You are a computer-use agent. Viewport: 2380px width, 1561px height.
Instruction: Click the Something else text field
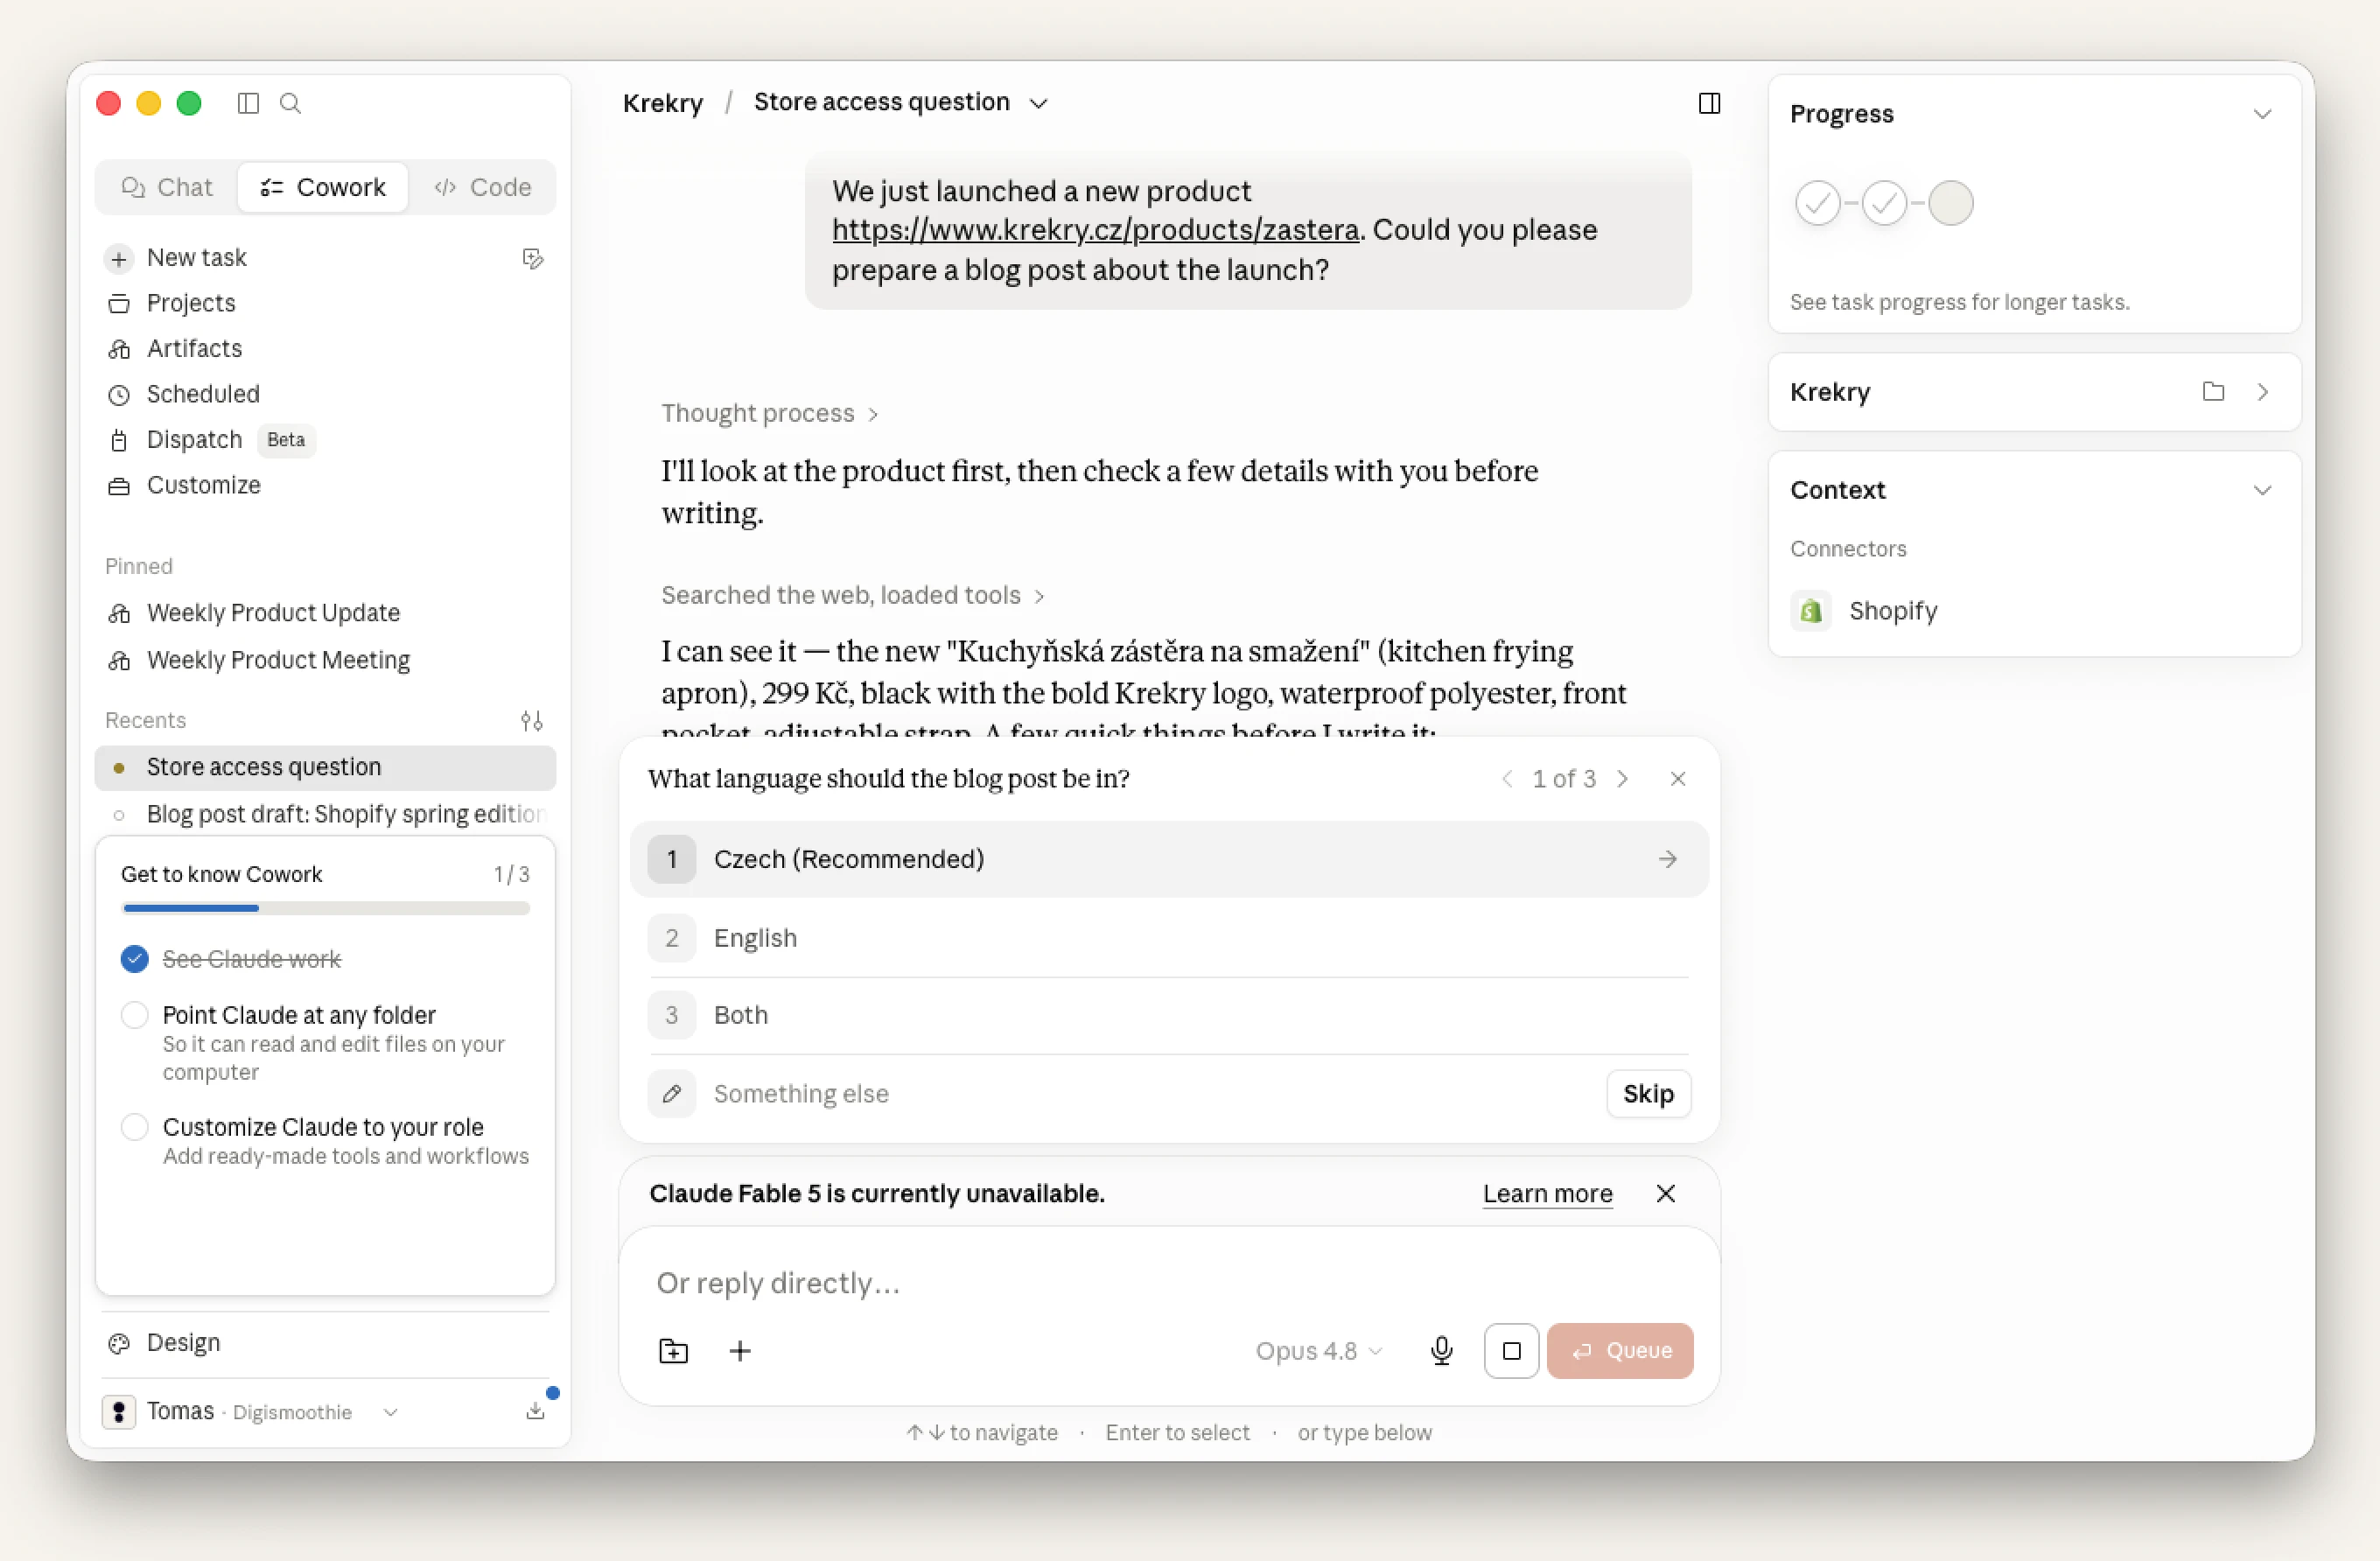(1150, 1094)
